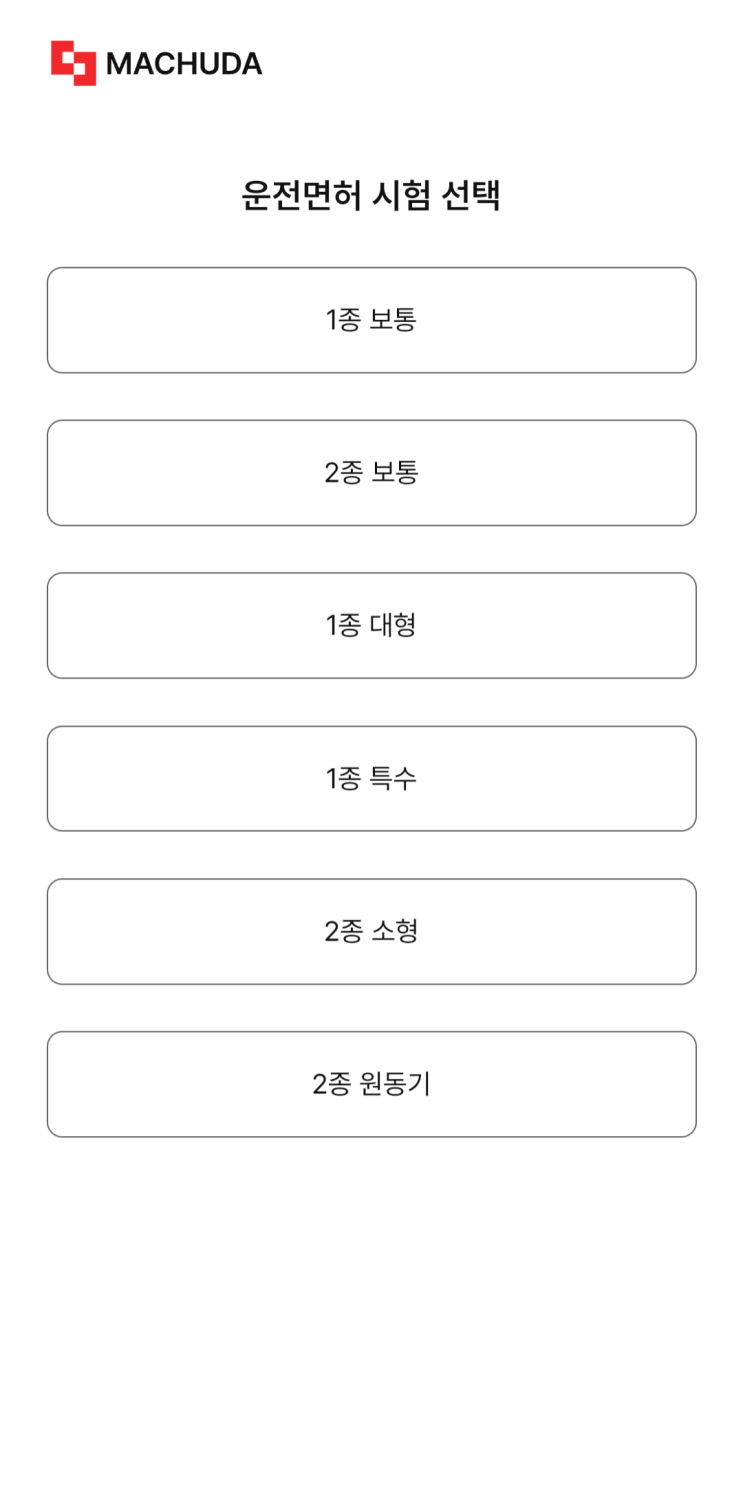Tap the 1종 대형 label text
This screenshot has height=1498, width=743.
(371, 626)
